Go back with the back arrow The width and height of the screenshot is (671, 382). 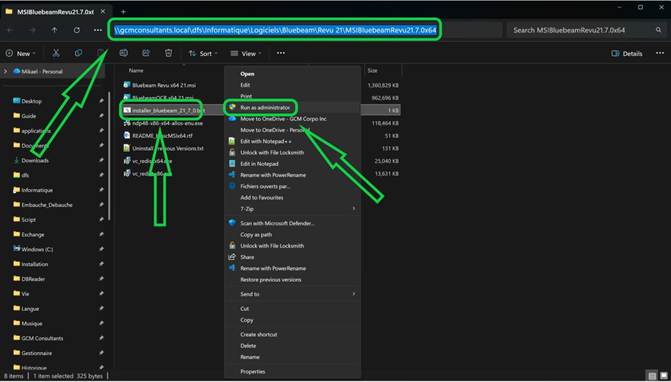click(x=10, y=30)
